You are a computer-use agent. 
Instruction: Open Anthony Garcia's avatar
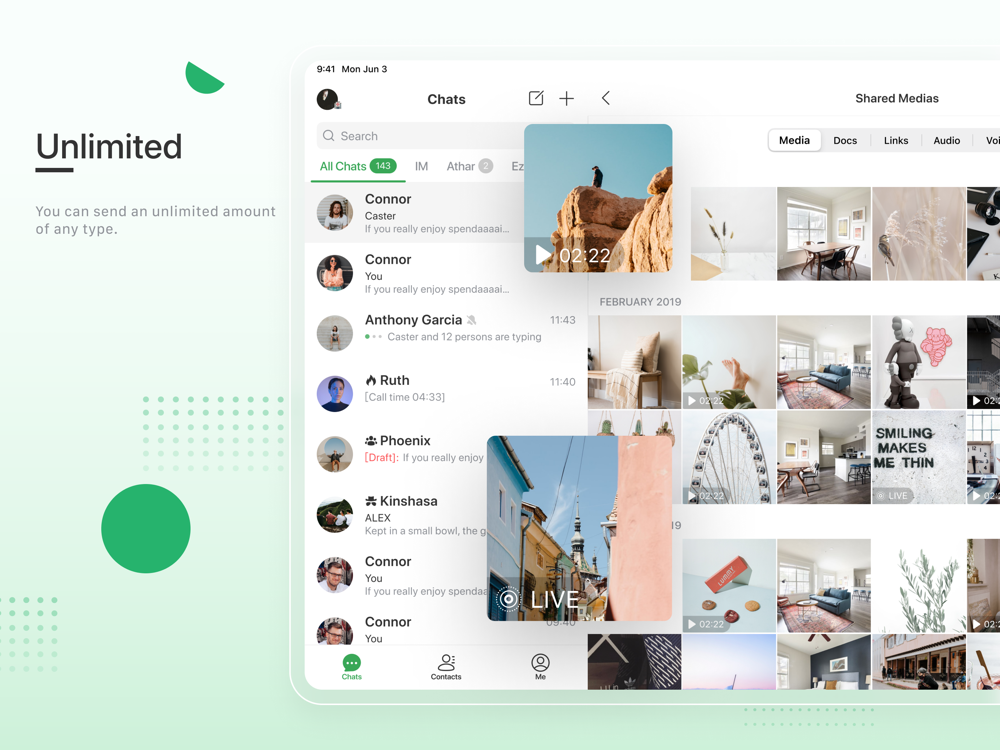click(335, 333)
